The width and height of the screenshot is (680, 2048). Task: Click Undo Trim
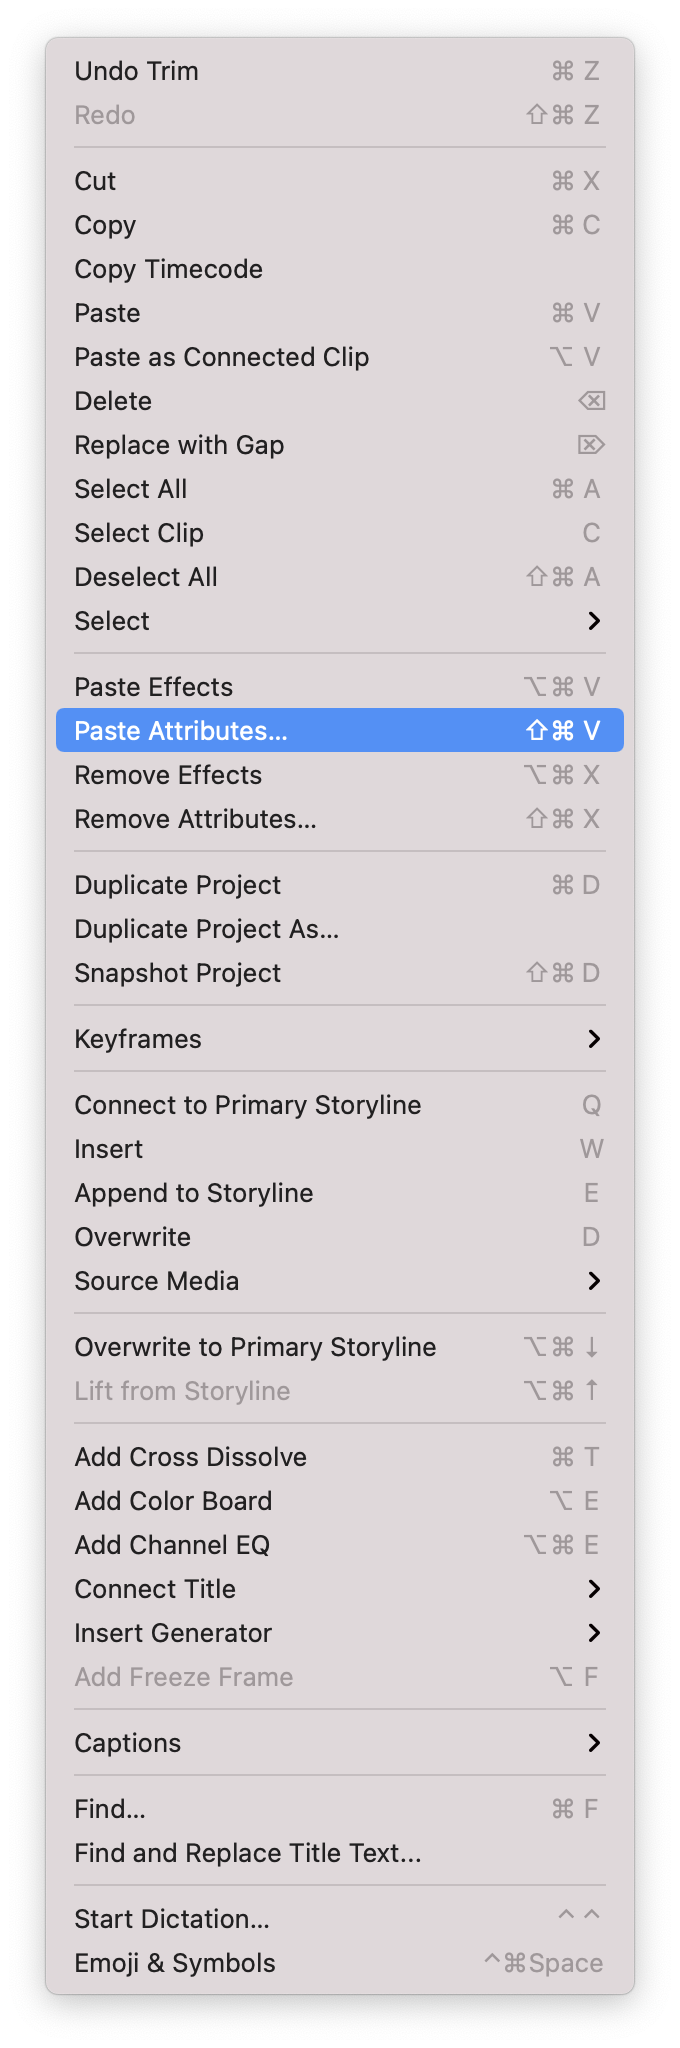pos(340,71)
